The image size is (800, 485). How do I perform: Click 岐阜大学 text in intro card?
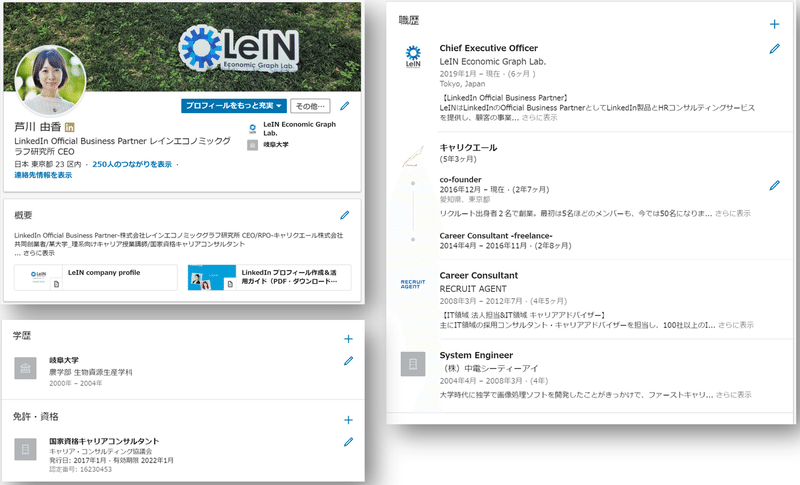tap(276, 145)
